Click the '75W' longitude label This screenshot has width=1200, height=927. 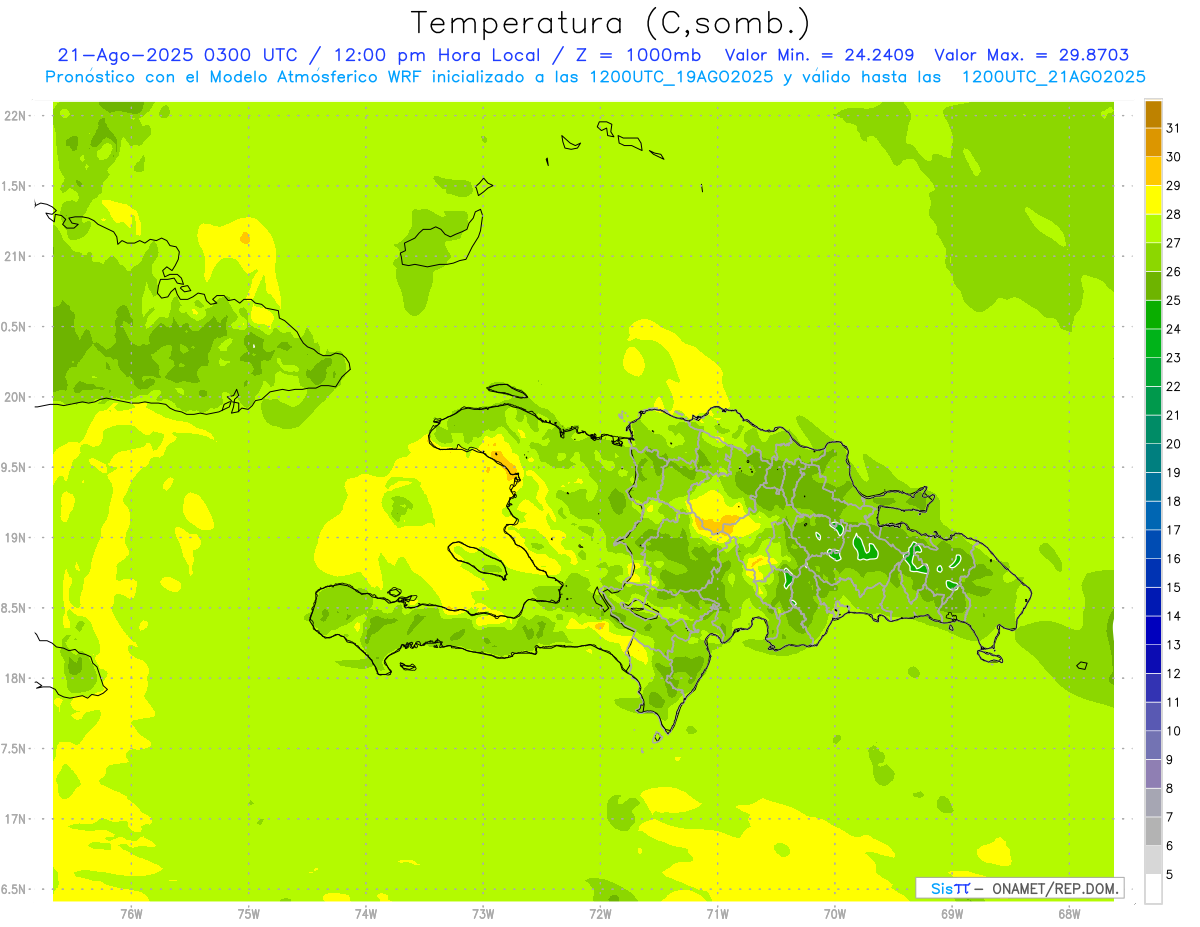249,913
